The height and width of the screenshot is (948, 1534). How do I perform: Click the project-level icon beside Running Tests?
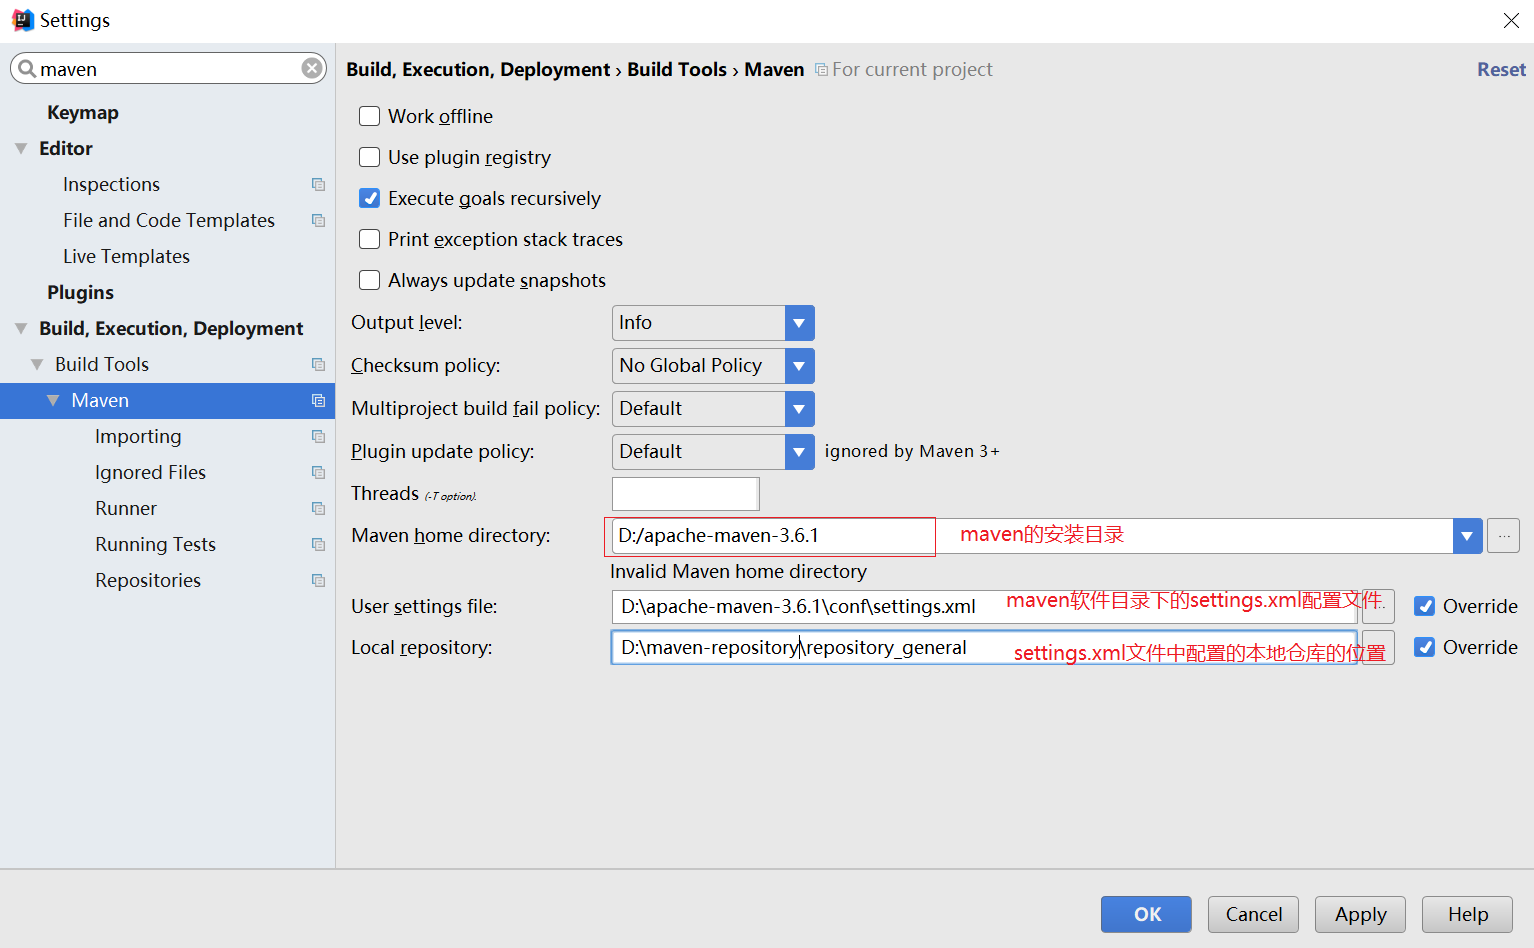pos(318,544)
